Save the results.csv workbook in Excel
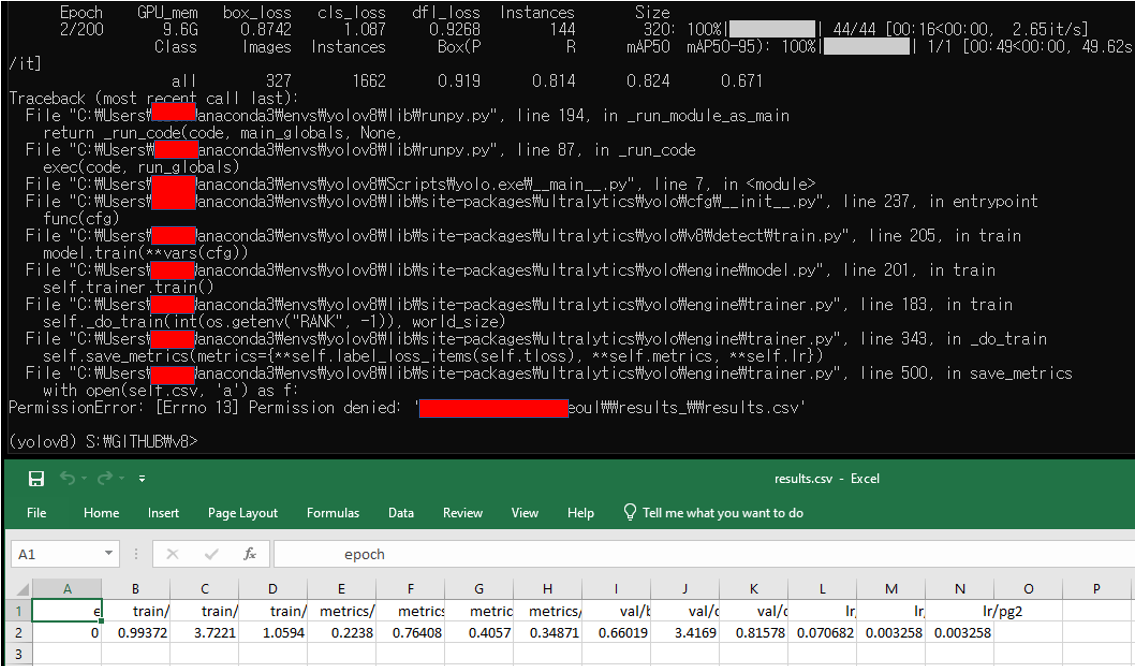The width and height of the screenshot is (1136, 666). coord(36,478)
